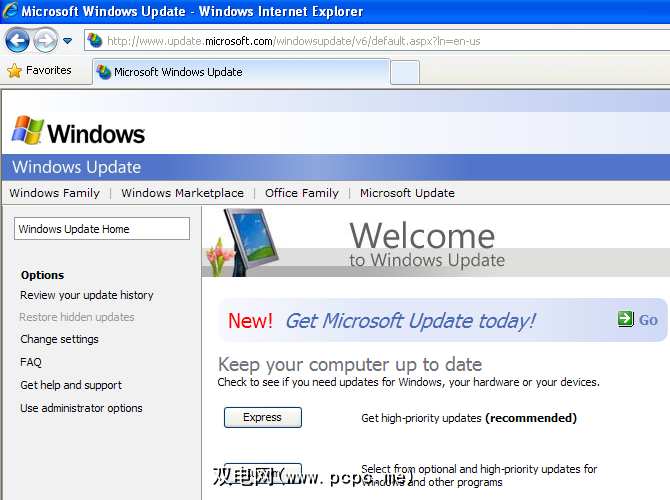Open the Windows Marketplace link
Screen dimensions: 670x500
[182, 193]
